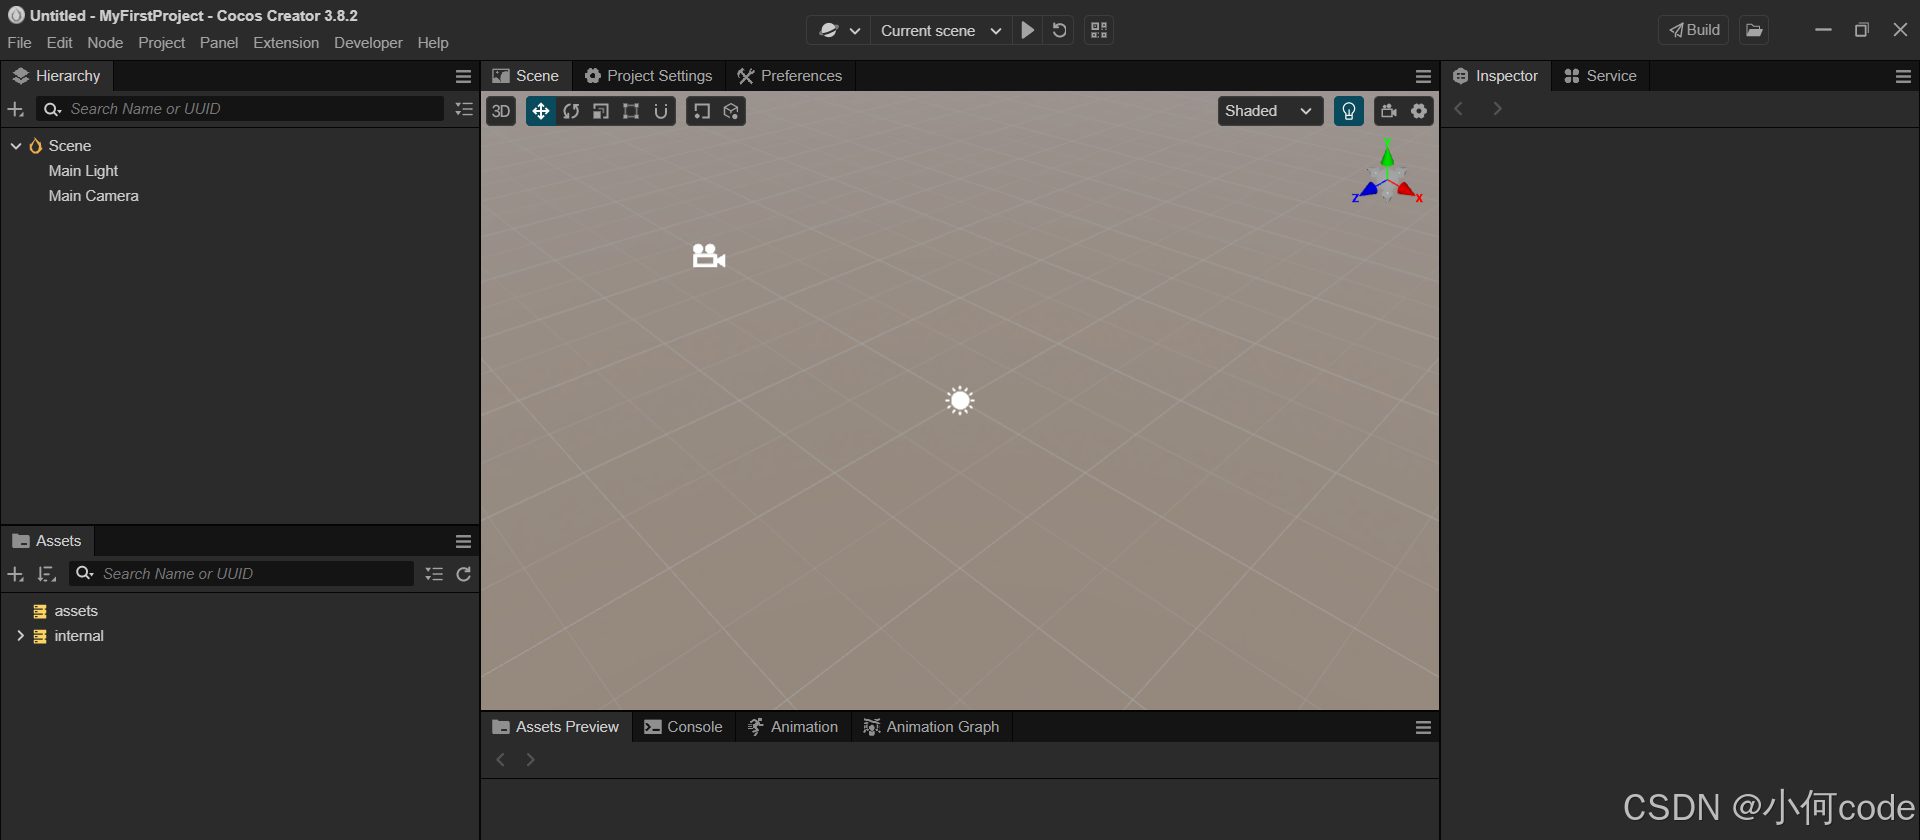
Task: Switch to the Animation tab
Action: coord(793,727)
